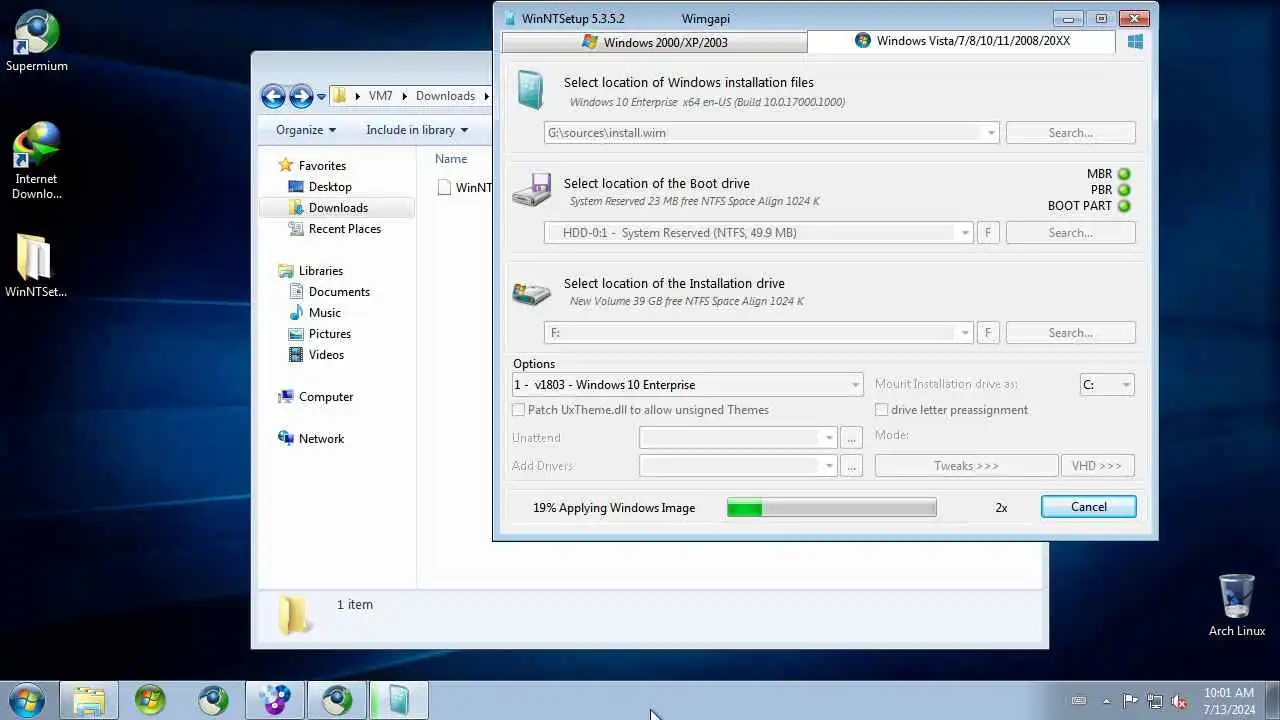
Task: Click the Windows logo icon beside tabs
Action: (1135, 42)
